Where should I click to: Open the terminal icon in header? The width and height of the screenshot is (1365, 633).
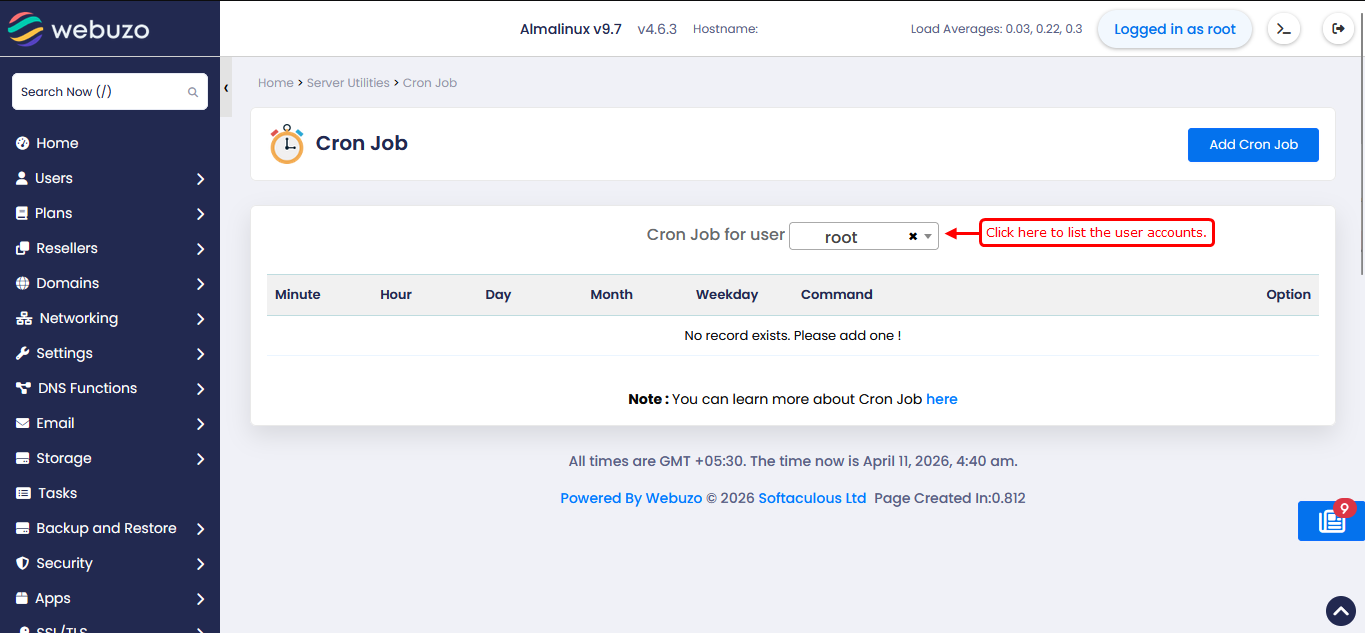click(x=1284, y=29)
